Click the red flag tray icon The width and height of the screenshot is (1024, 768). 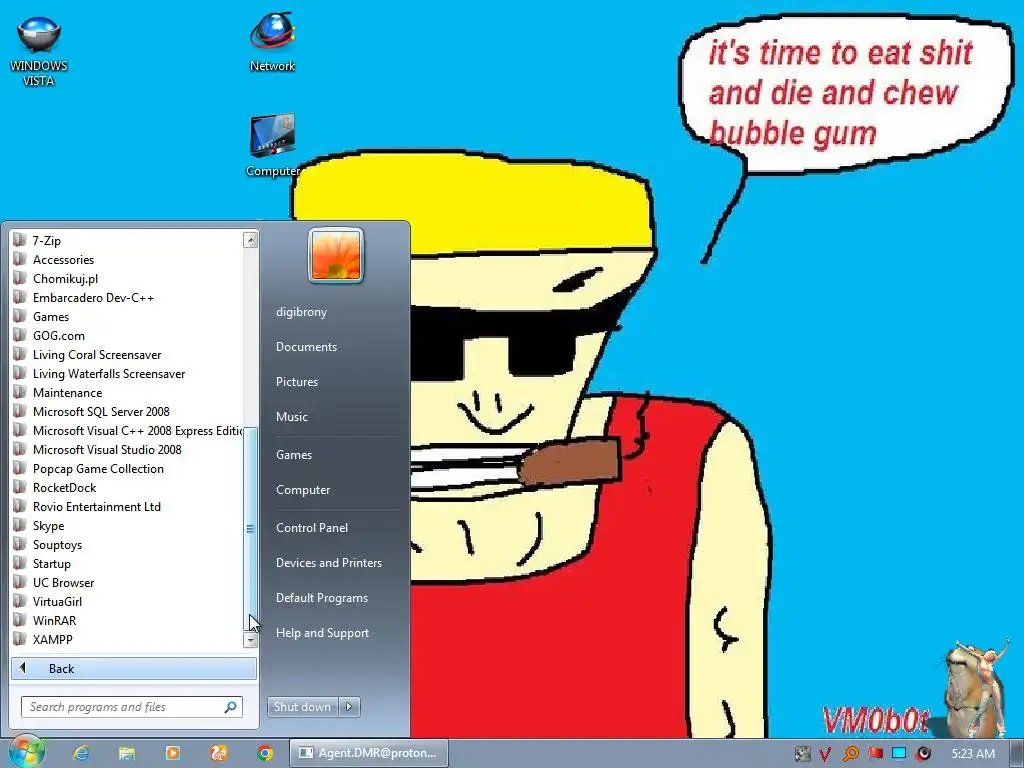pos(875,753)
